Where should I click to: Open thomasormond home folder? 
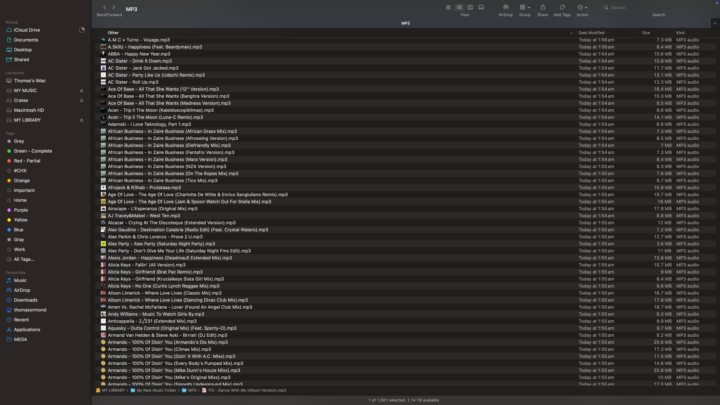pos(30,310)
